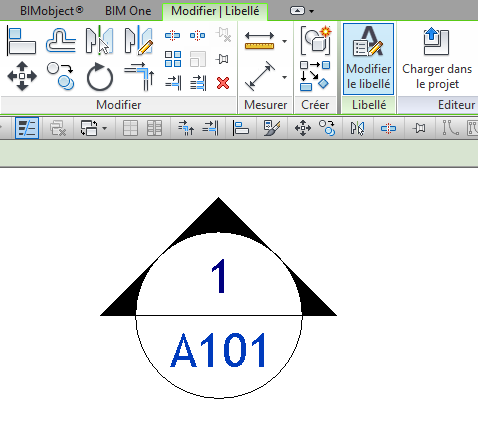Click the Align icon in quick toolbar
This screenshot has width=478, height=424.
[x=241, y=128]
